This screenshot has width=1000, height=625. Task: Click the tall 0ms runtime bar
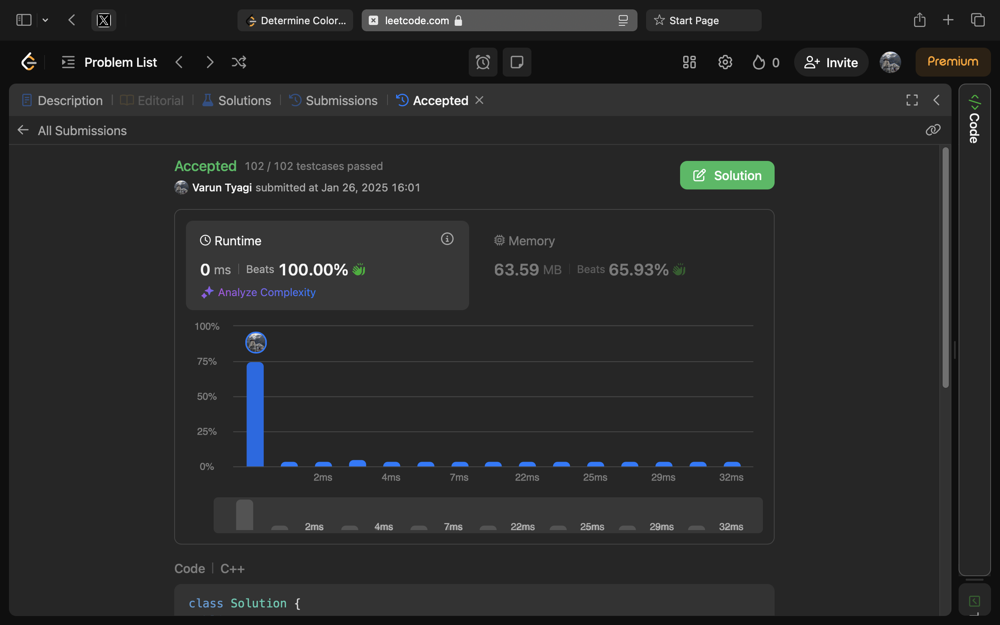click(255, 415)
